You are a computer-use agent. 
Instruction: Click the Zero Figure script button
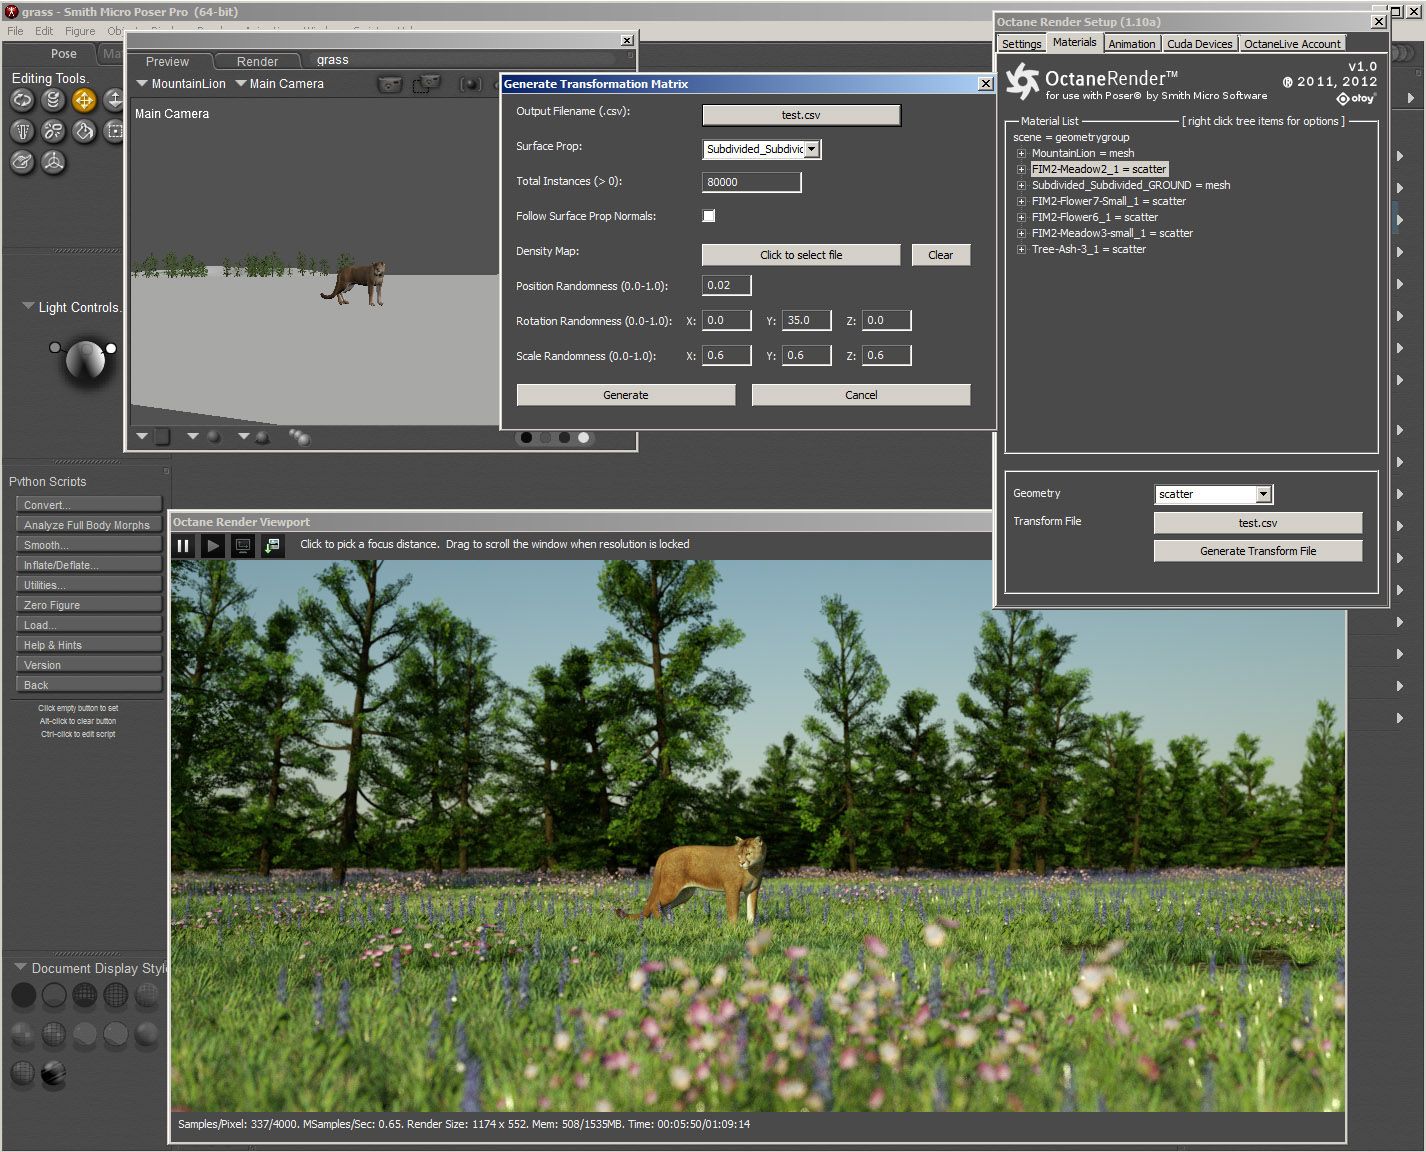pos(87,605)
